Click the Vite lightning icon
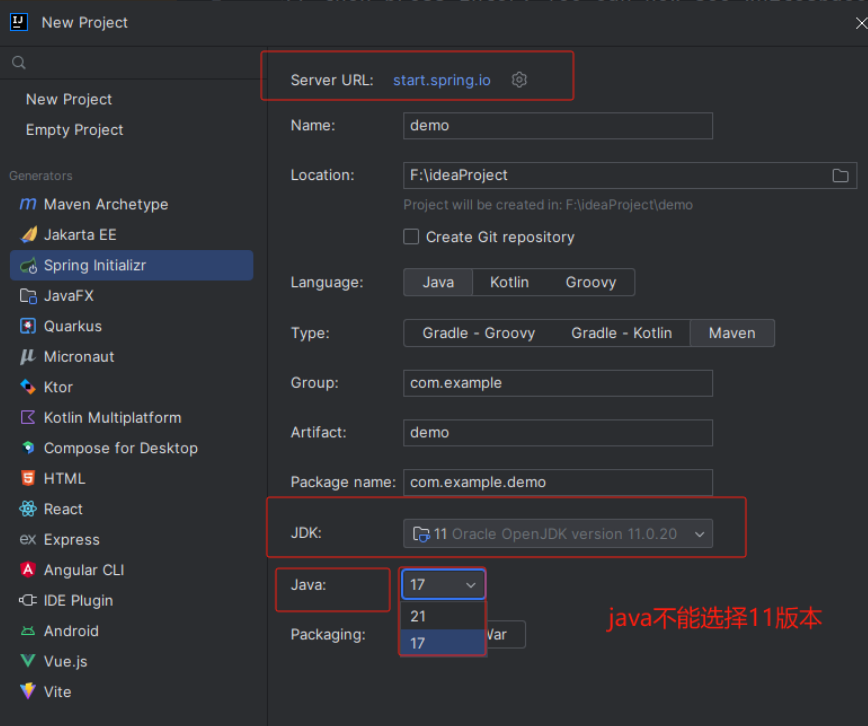 point(28,691)
